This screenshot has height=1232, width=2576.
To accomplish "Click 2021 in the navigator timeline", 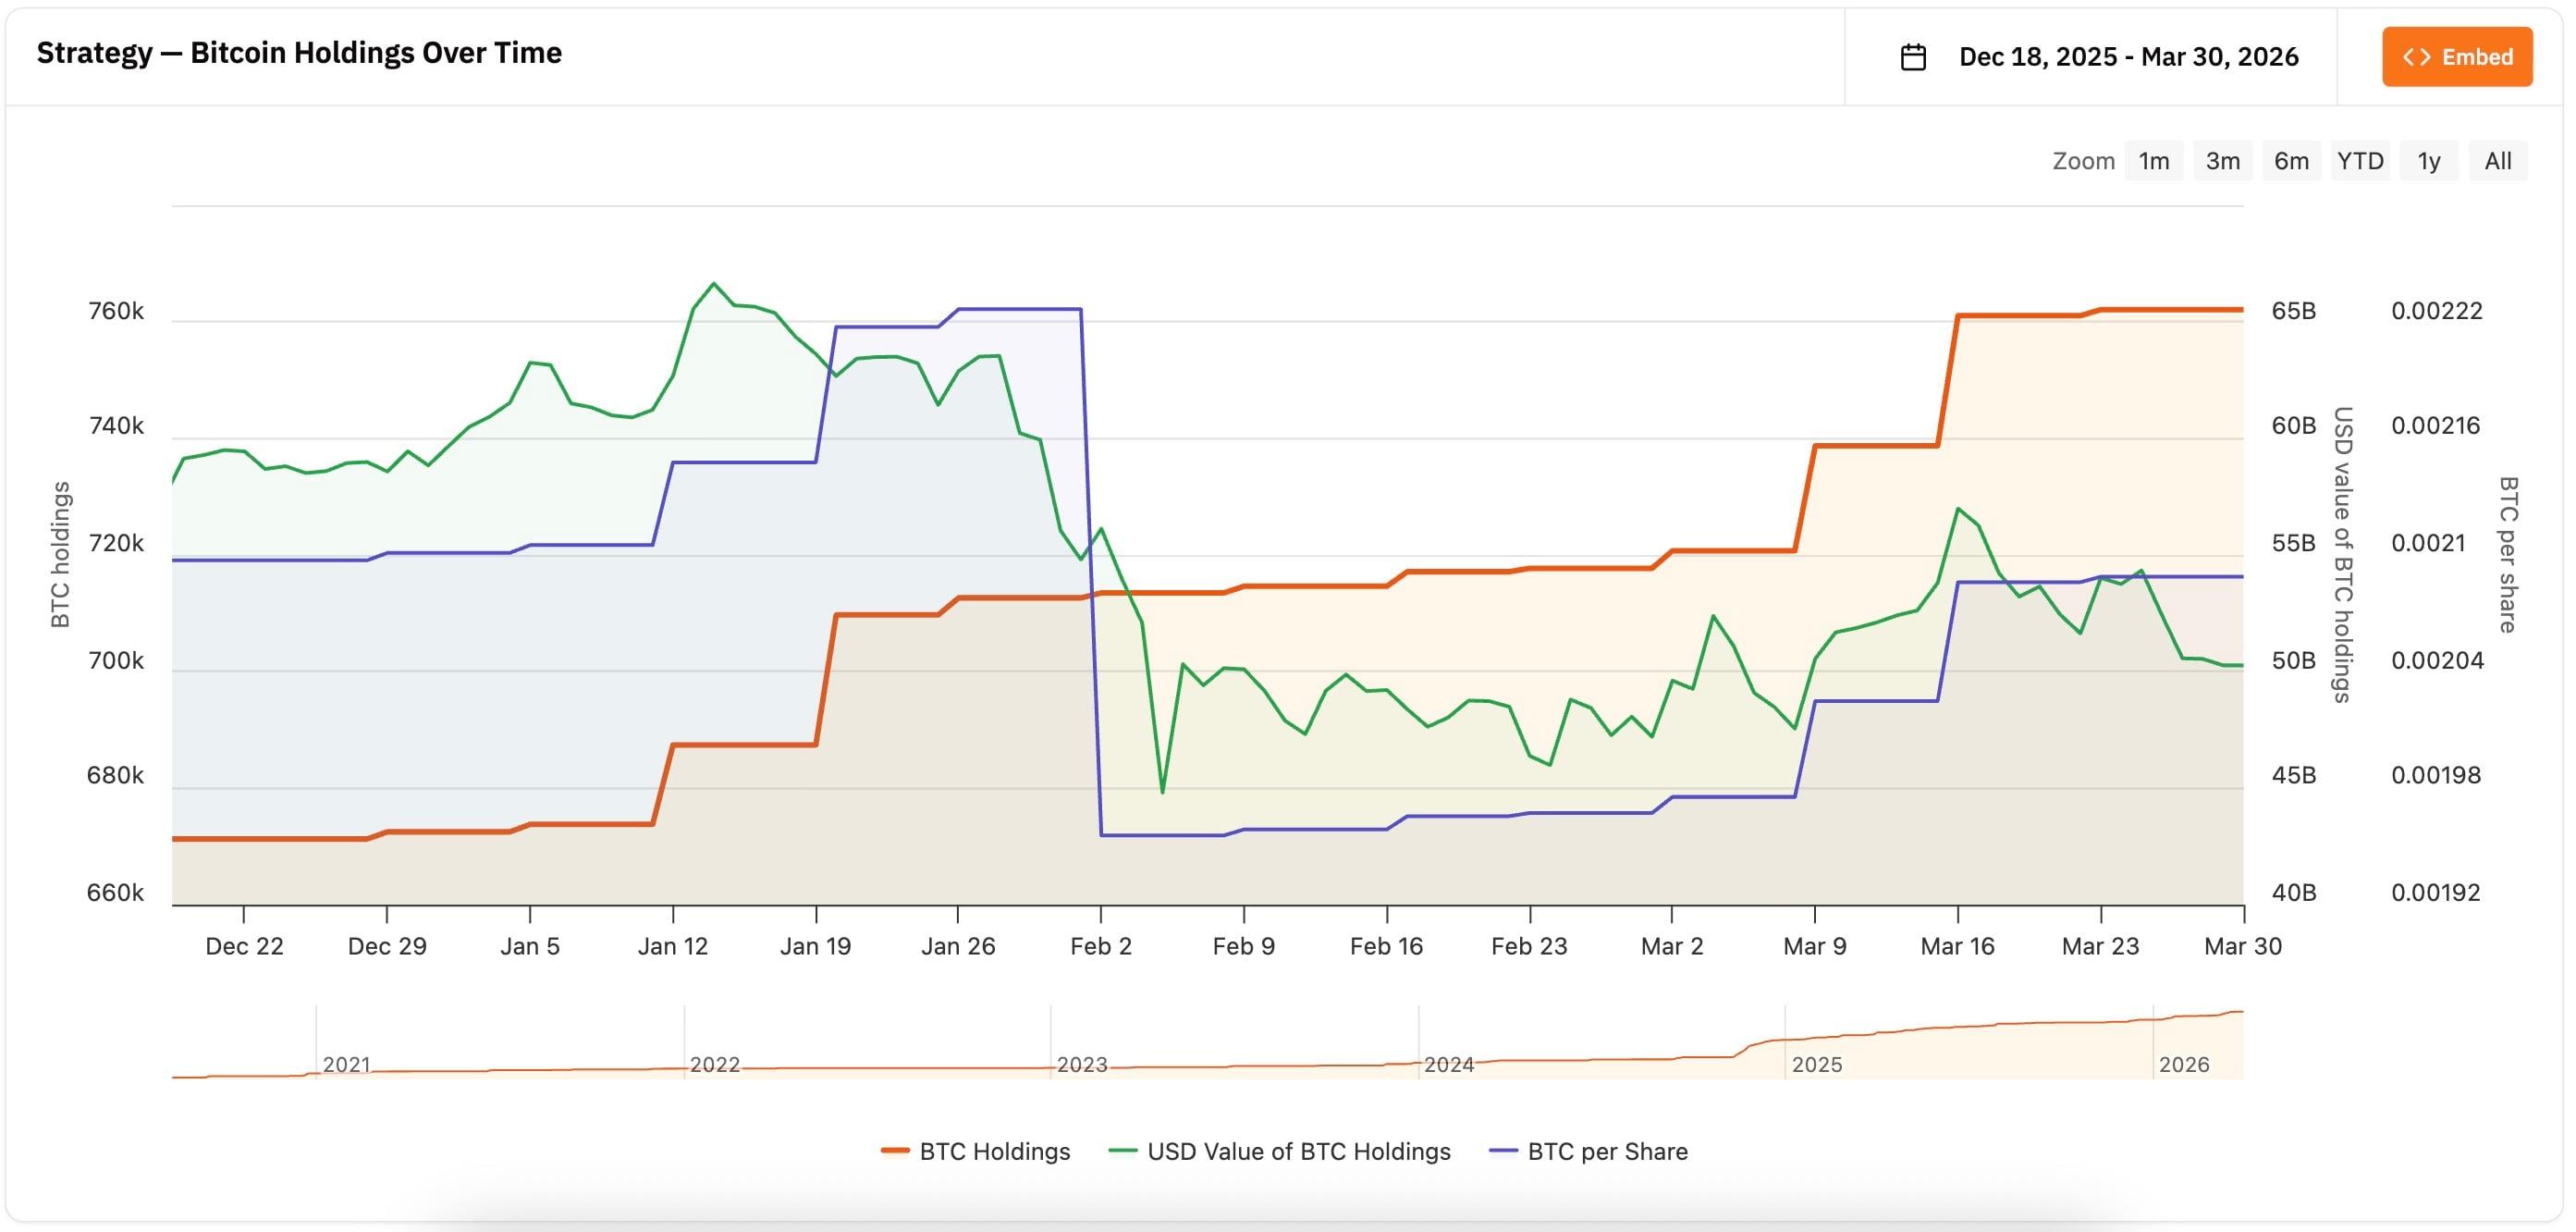I will tap(346, 1064).
